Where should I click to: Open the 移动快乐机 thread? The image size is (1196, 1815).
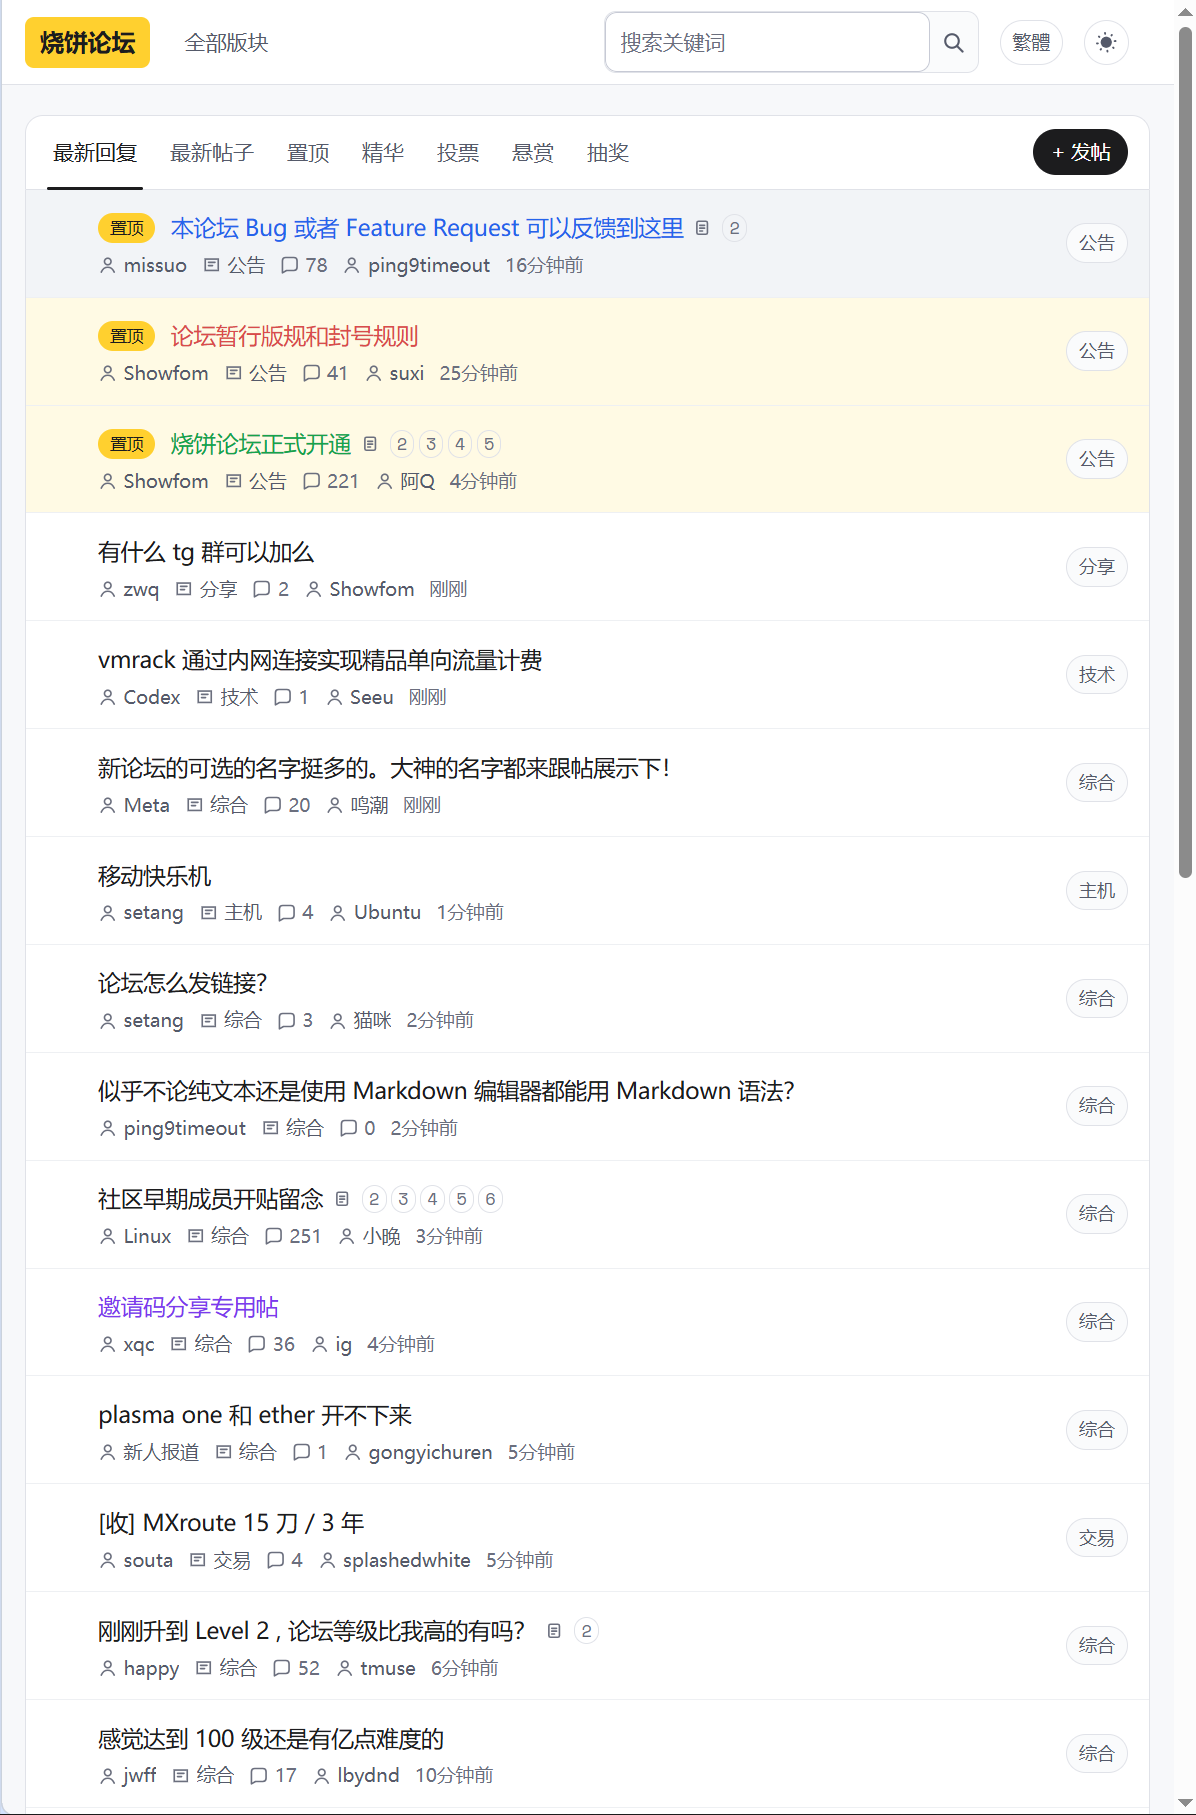pyautogui.click(x=155, y=876)
